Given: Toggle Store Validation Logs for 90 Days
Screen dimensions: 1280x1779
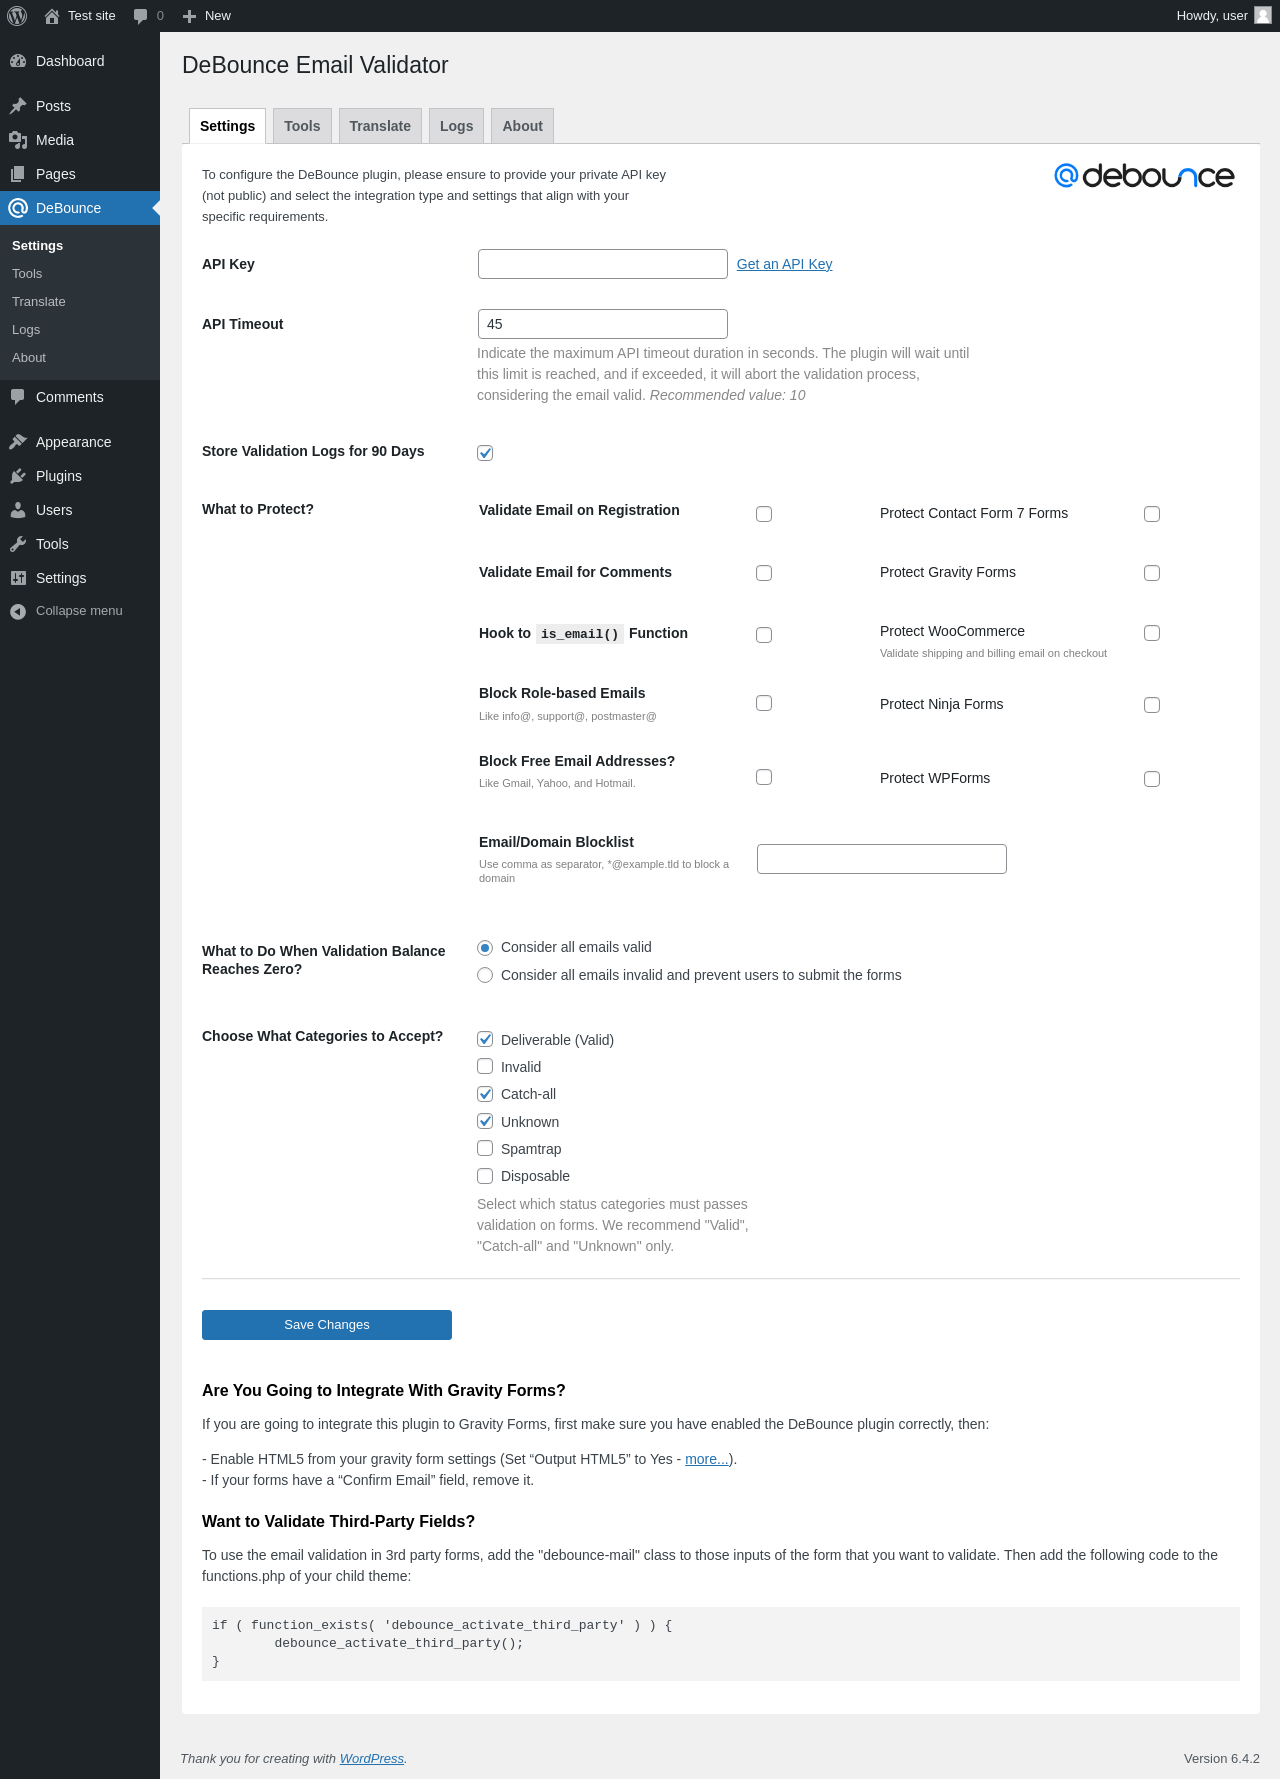Looking at the screenshot, I should [x=485, y=453].
